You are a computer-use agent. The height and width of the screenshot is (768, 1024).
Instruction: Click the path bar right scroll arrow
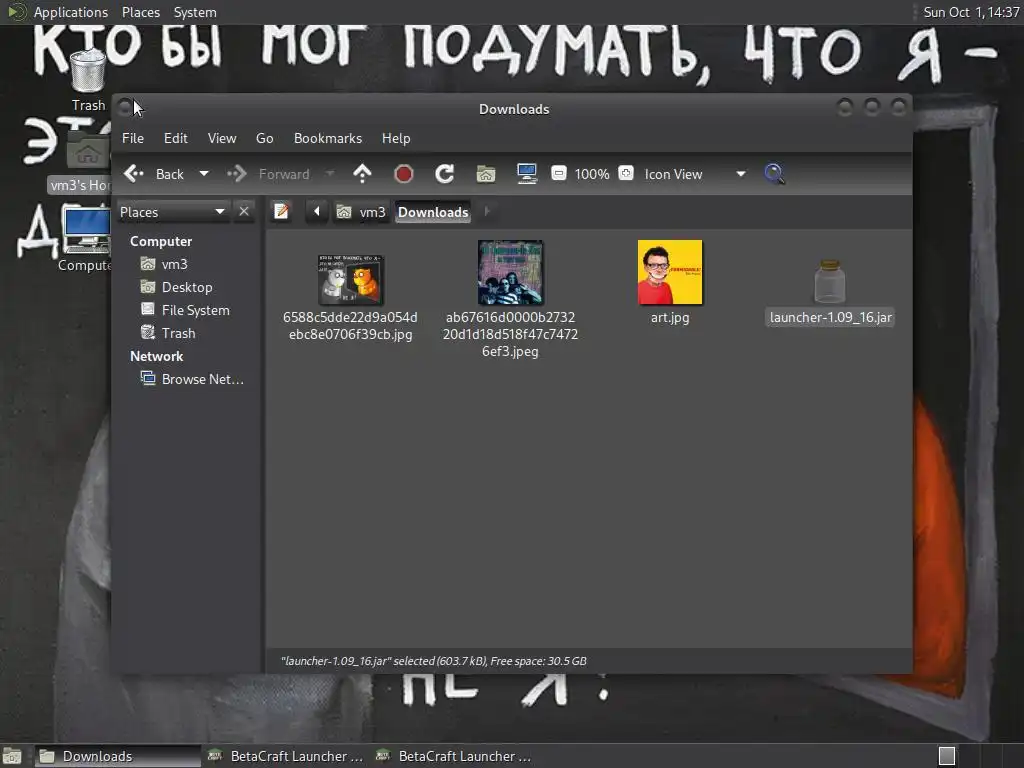pyautogui.click(x=487, y=212)
